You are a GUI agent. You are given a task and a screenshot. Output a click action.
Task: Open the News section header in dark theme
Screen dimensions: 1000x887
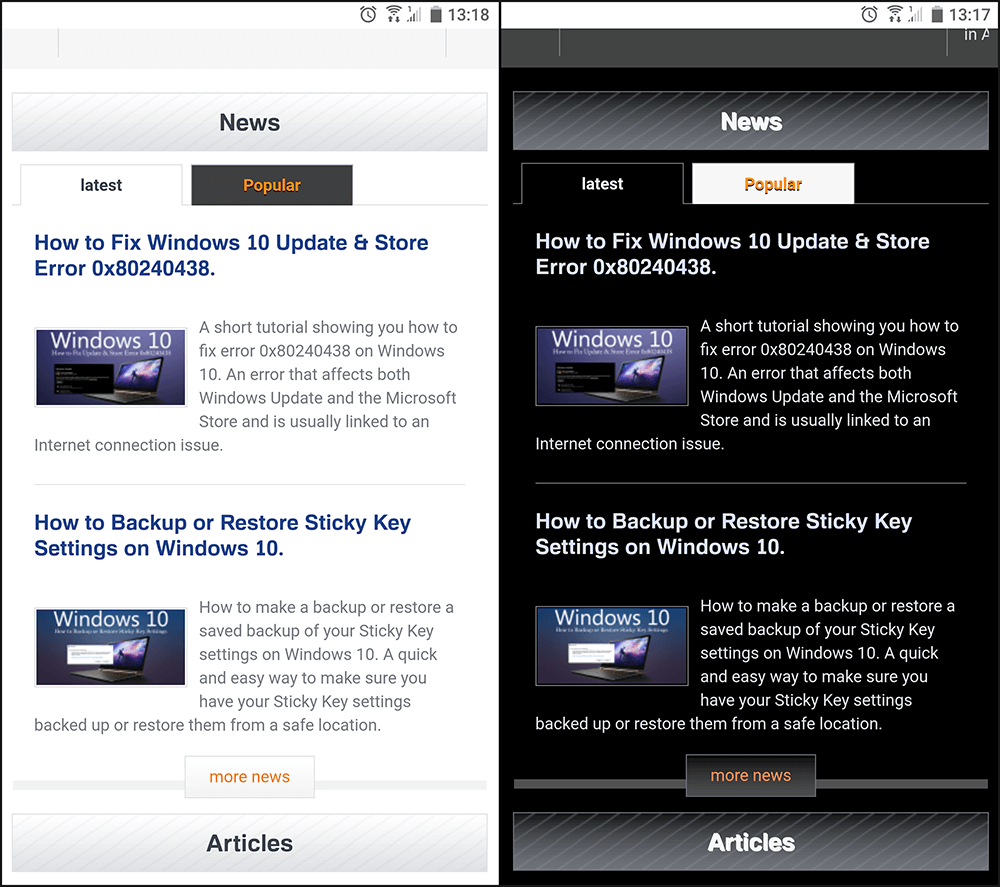(751, 121)
